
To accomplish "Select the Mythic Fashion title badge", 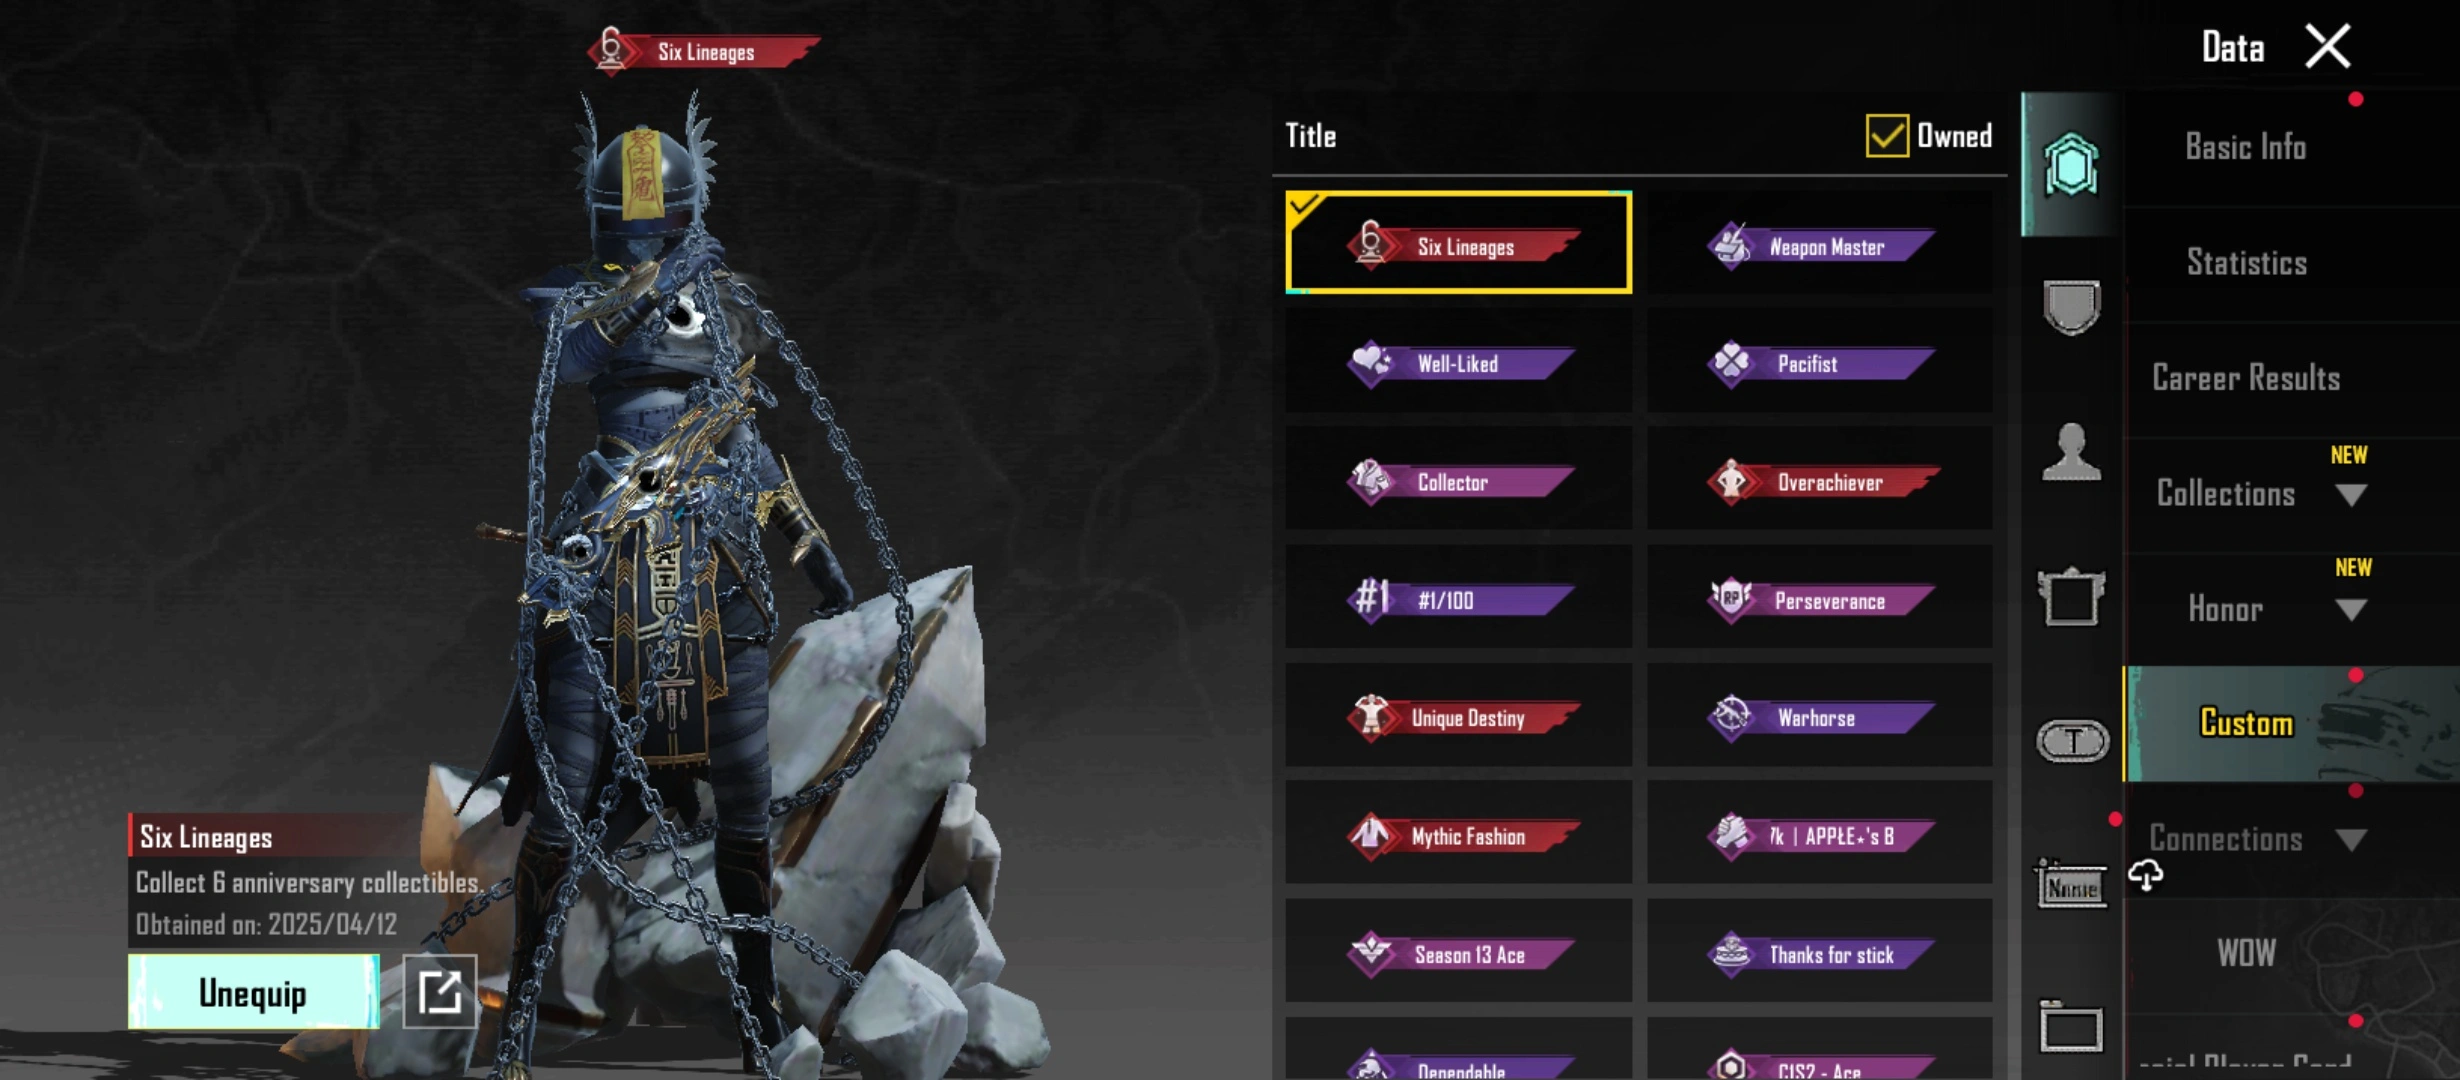I will pyautogui.click(x=1458, y=834).
